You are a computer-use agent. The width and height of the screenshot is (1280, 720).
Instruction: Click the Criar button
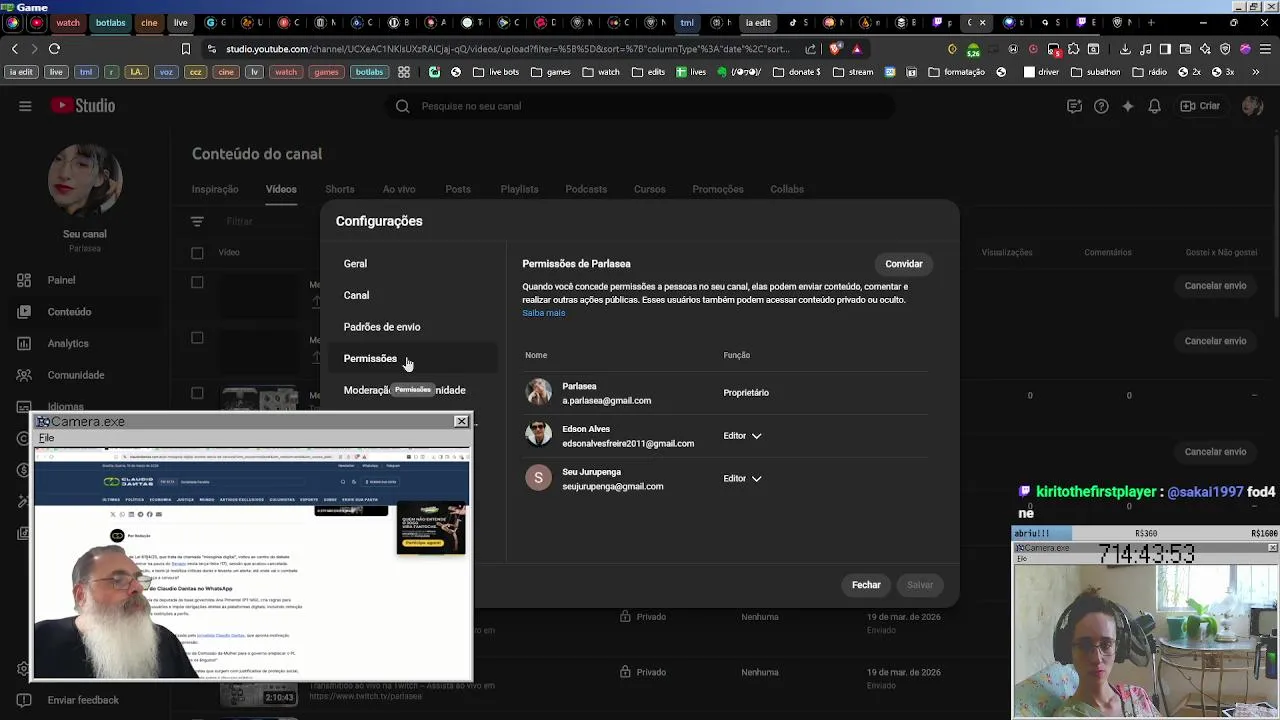[x=1200, y=106]
